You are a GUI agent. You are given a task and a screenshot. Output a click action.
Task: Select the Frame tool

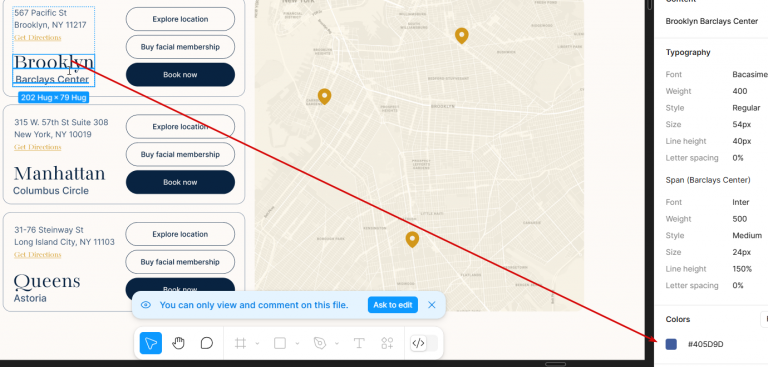pos(240,343)
